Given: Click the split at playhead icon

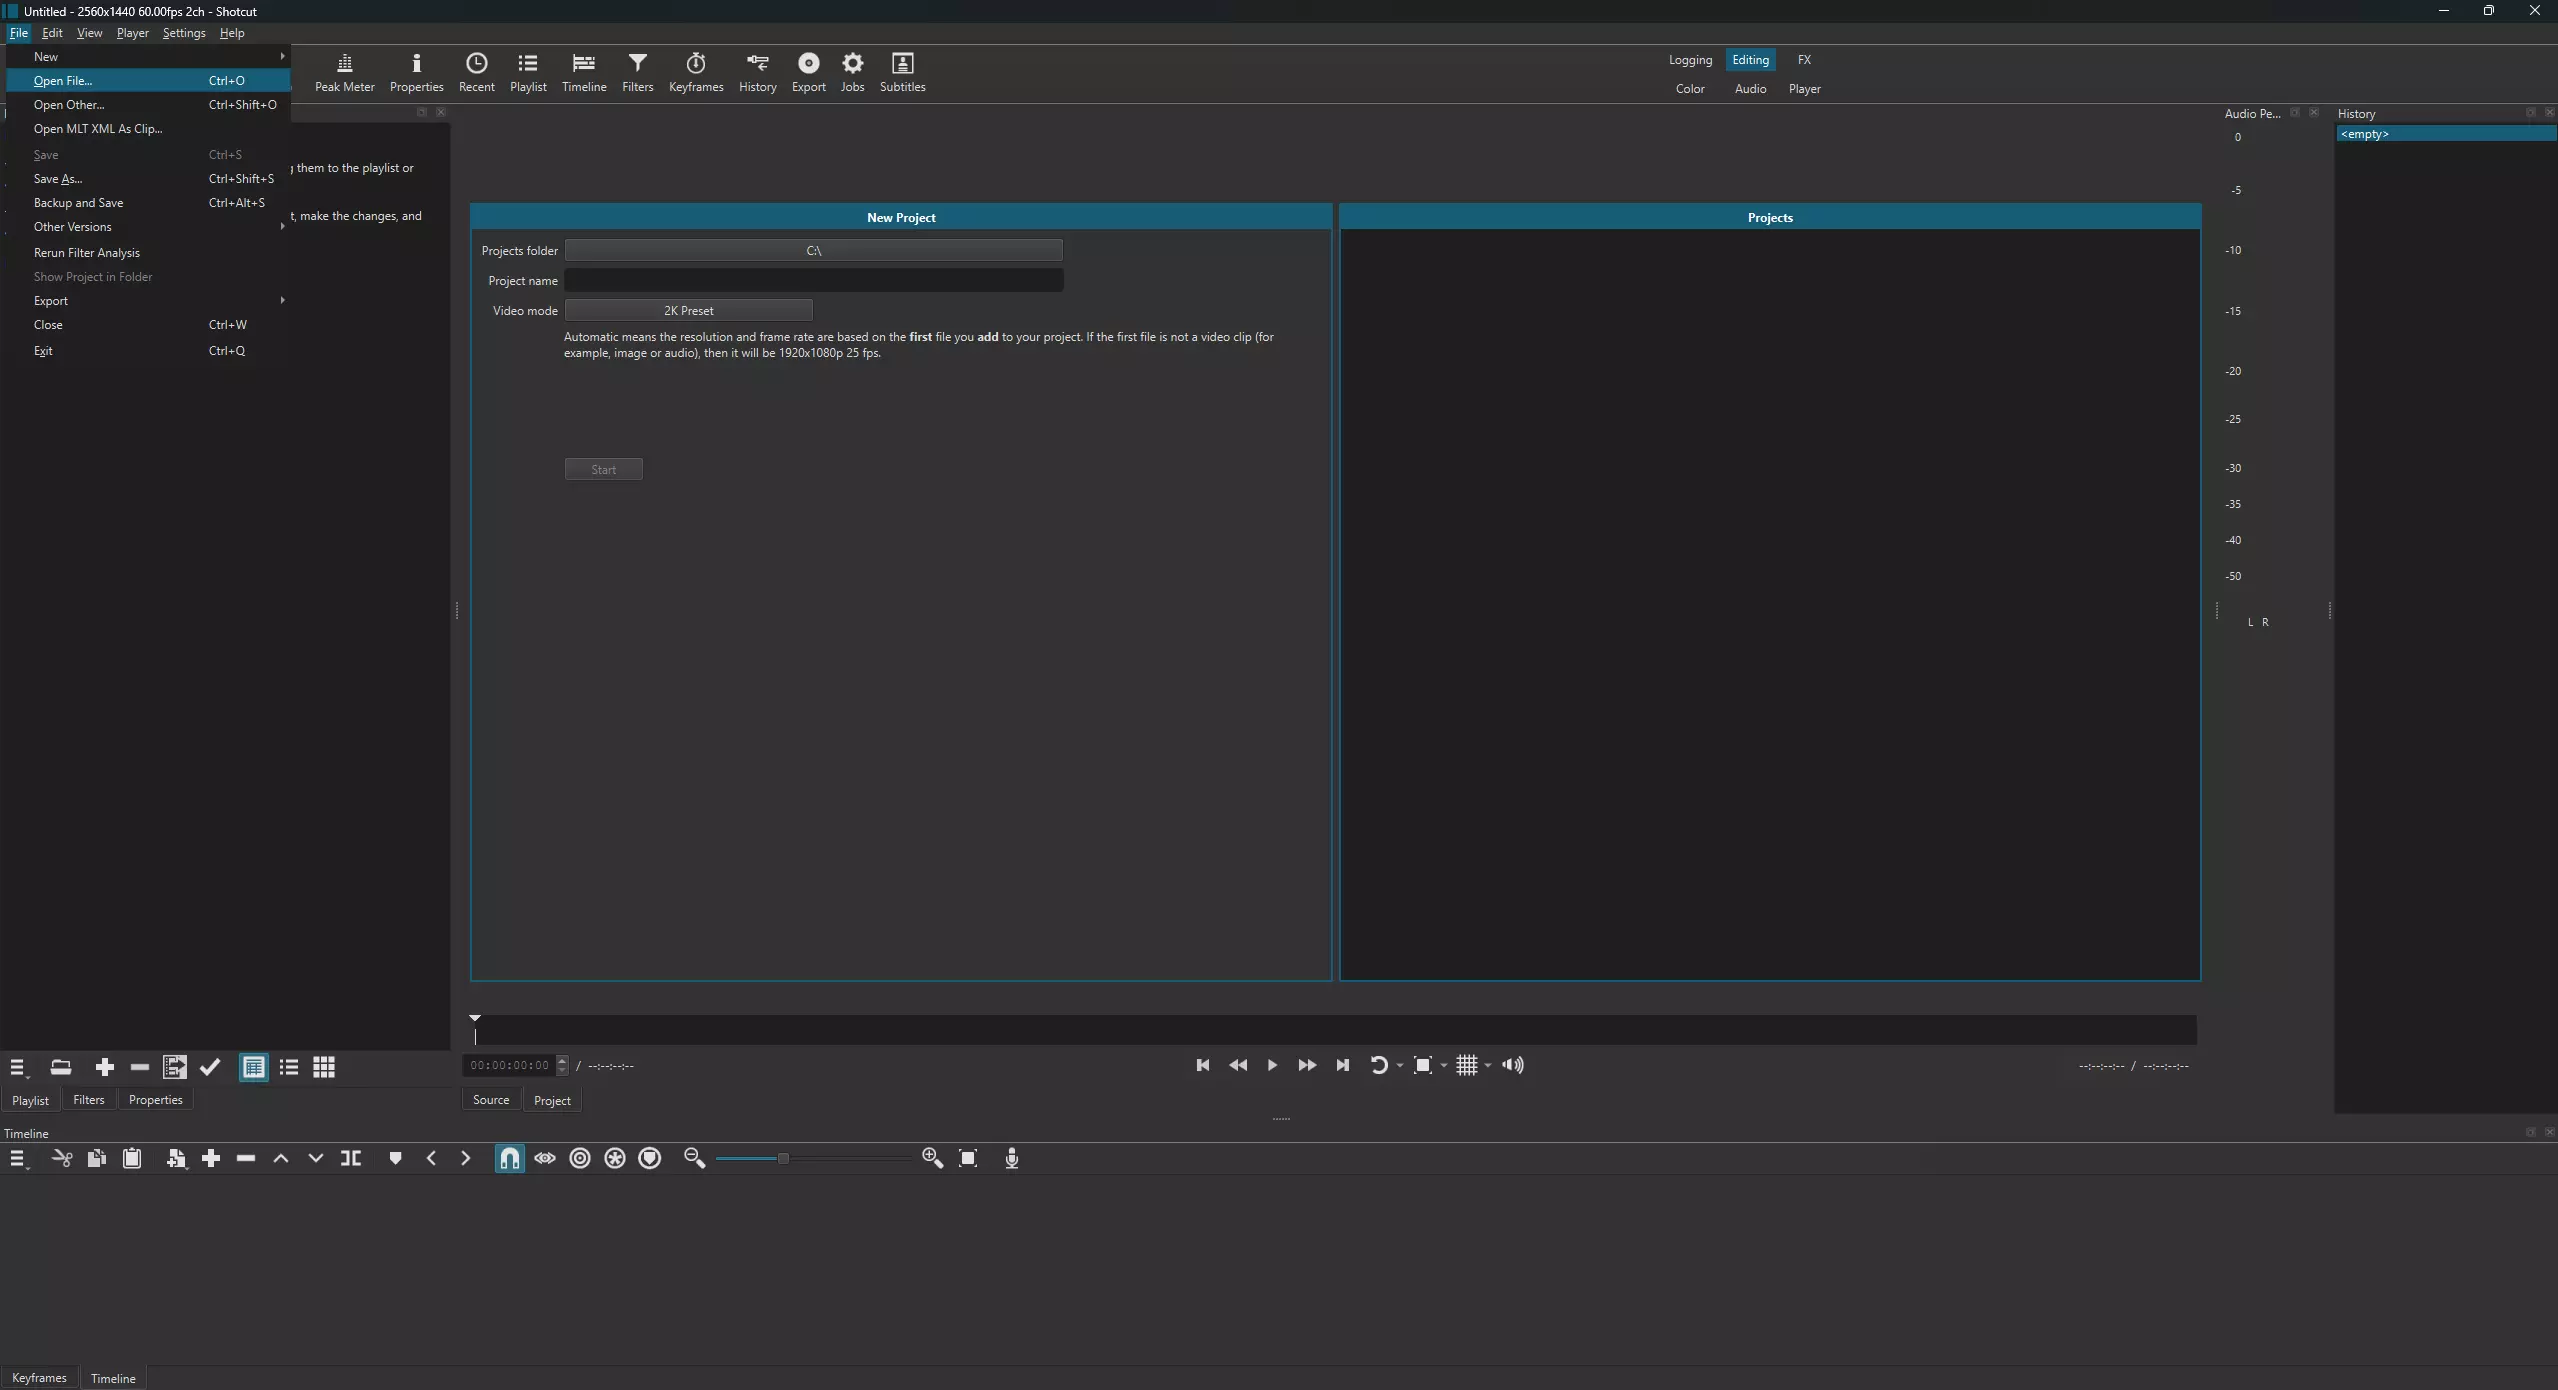Looking at the screenshot, I should [x=351, y=1158].
